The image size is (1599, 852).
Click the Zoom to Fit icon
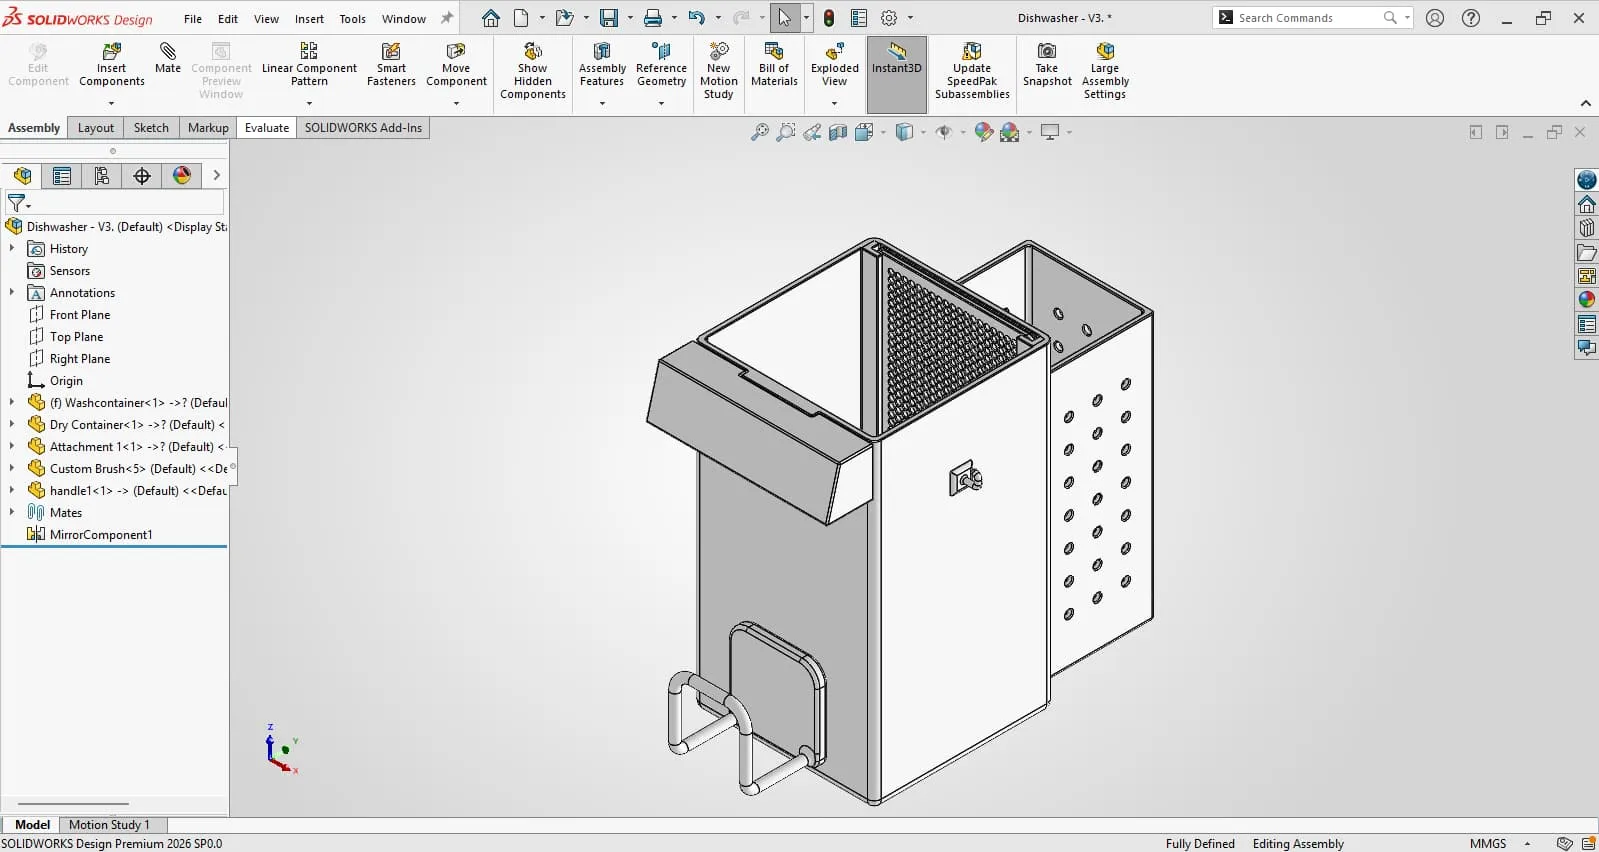(760, 132)
